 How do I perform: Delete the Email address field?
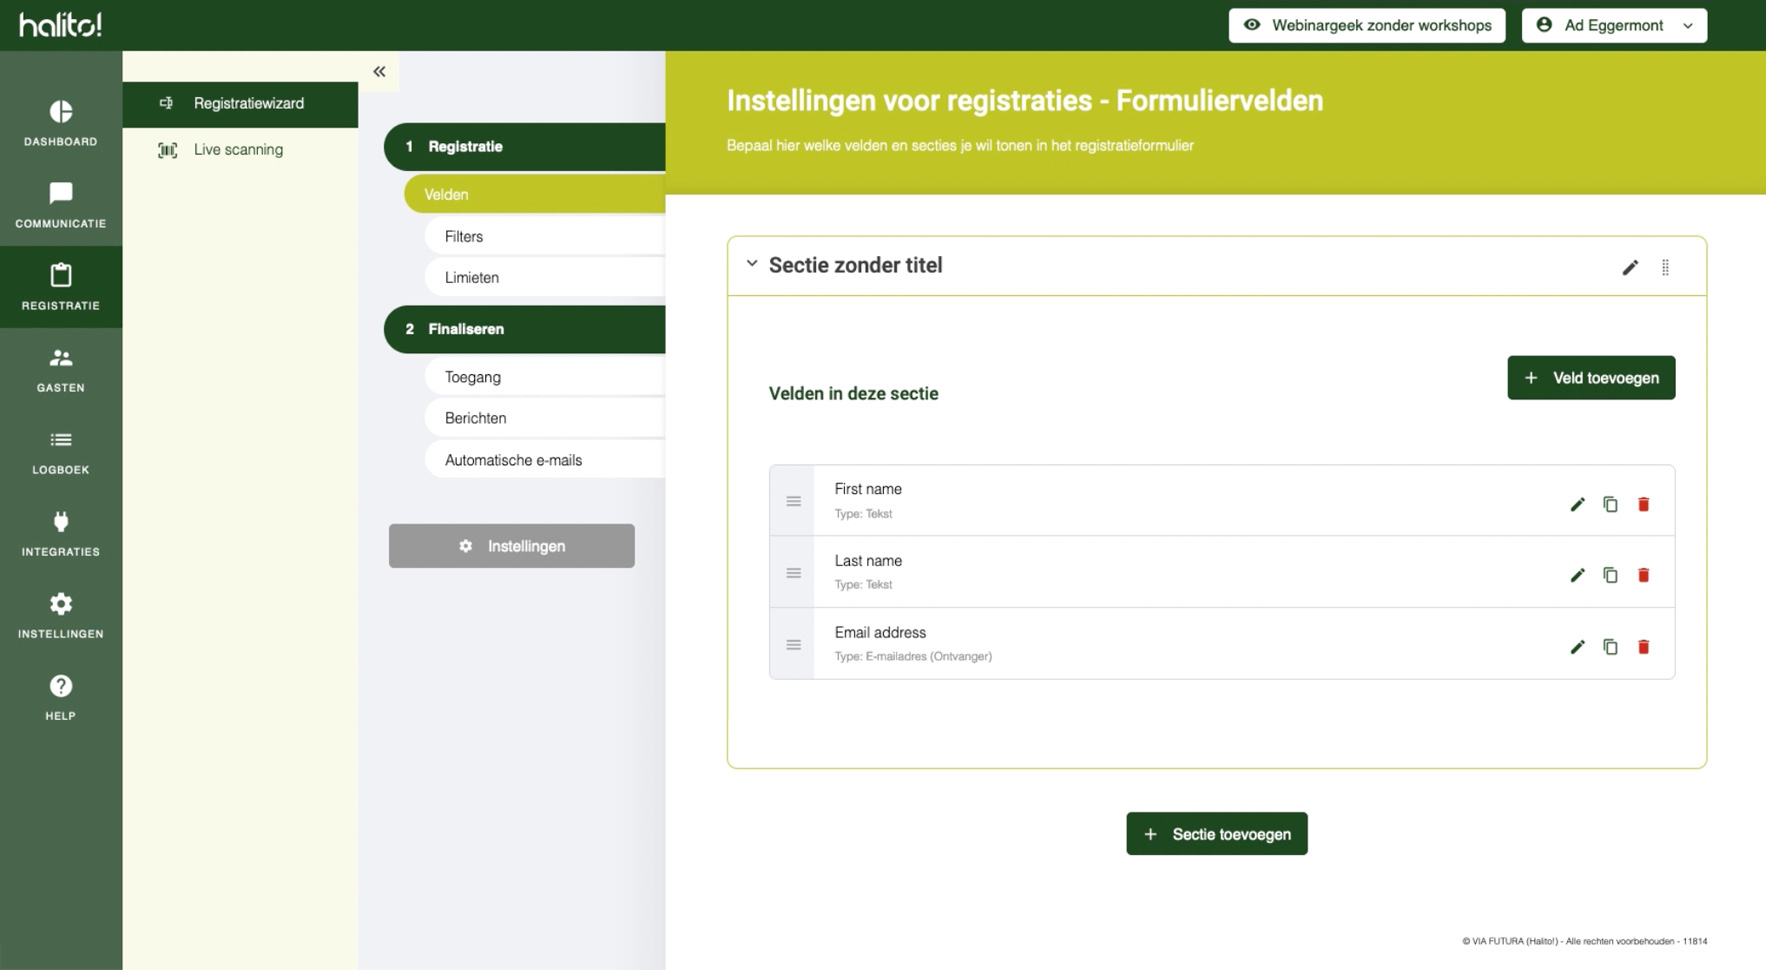point(1643,647)
